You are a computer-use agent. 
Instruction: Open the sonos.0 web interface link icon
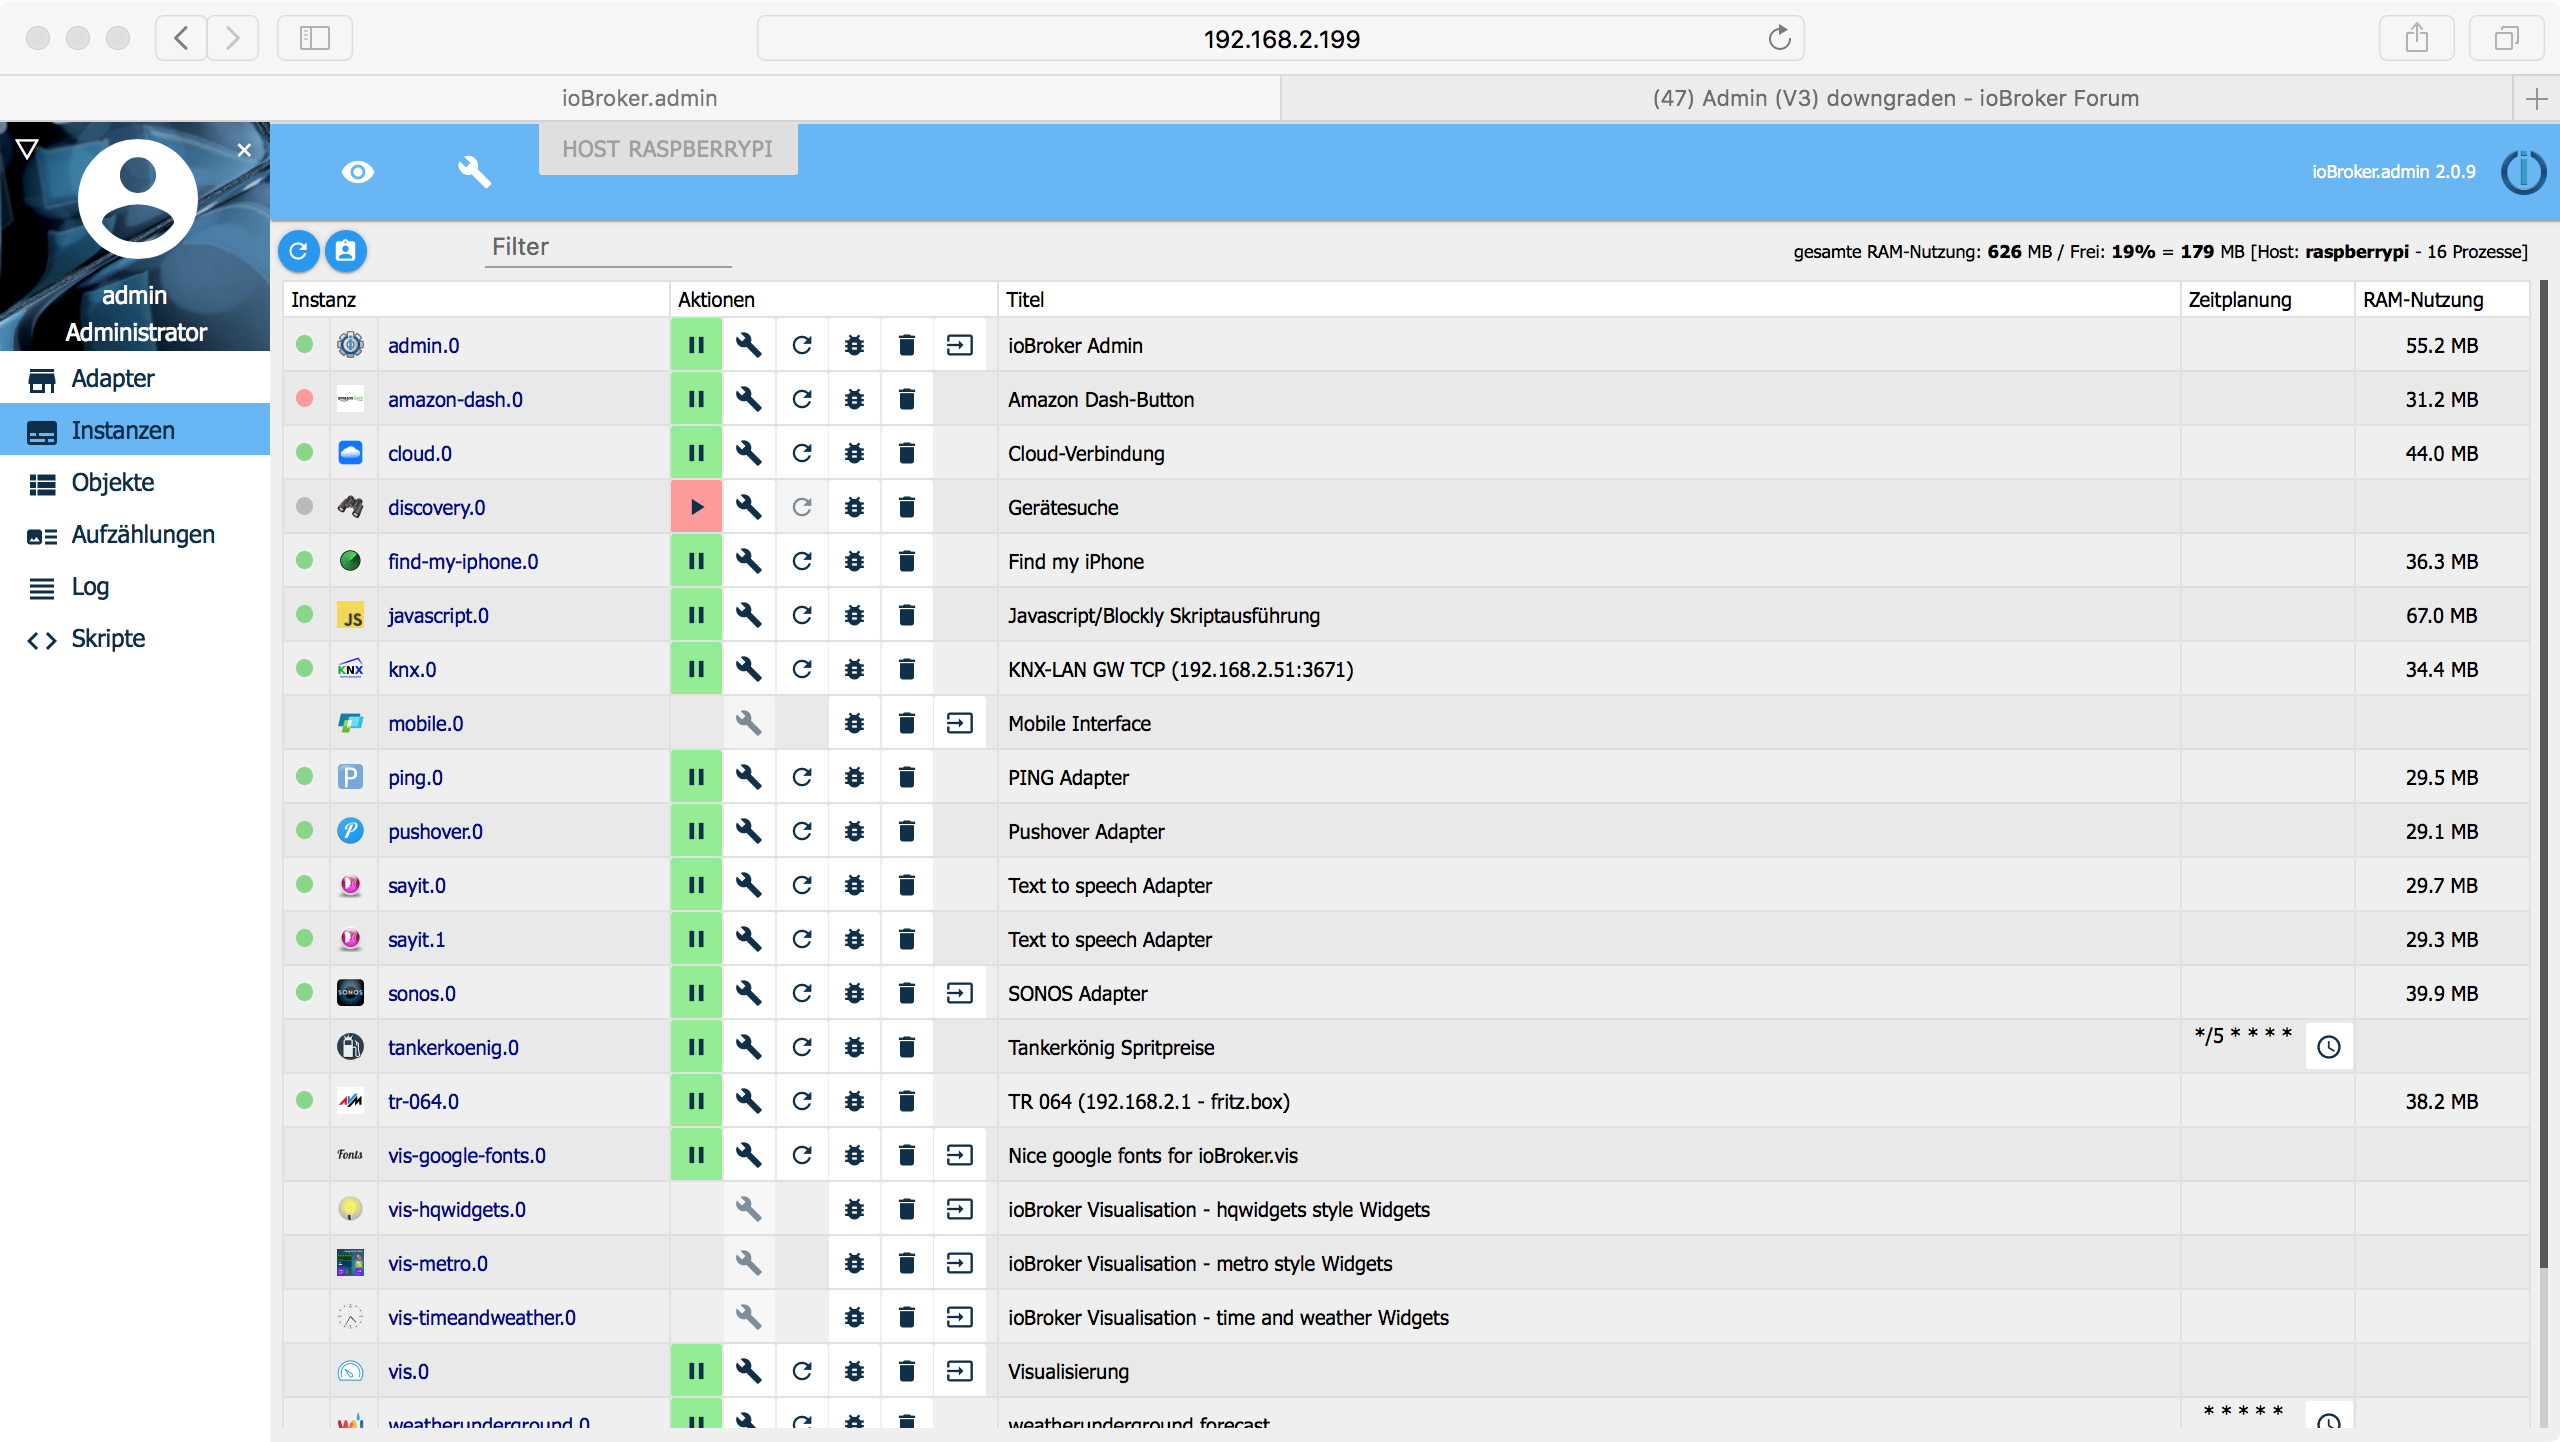[x=959, y=993]
